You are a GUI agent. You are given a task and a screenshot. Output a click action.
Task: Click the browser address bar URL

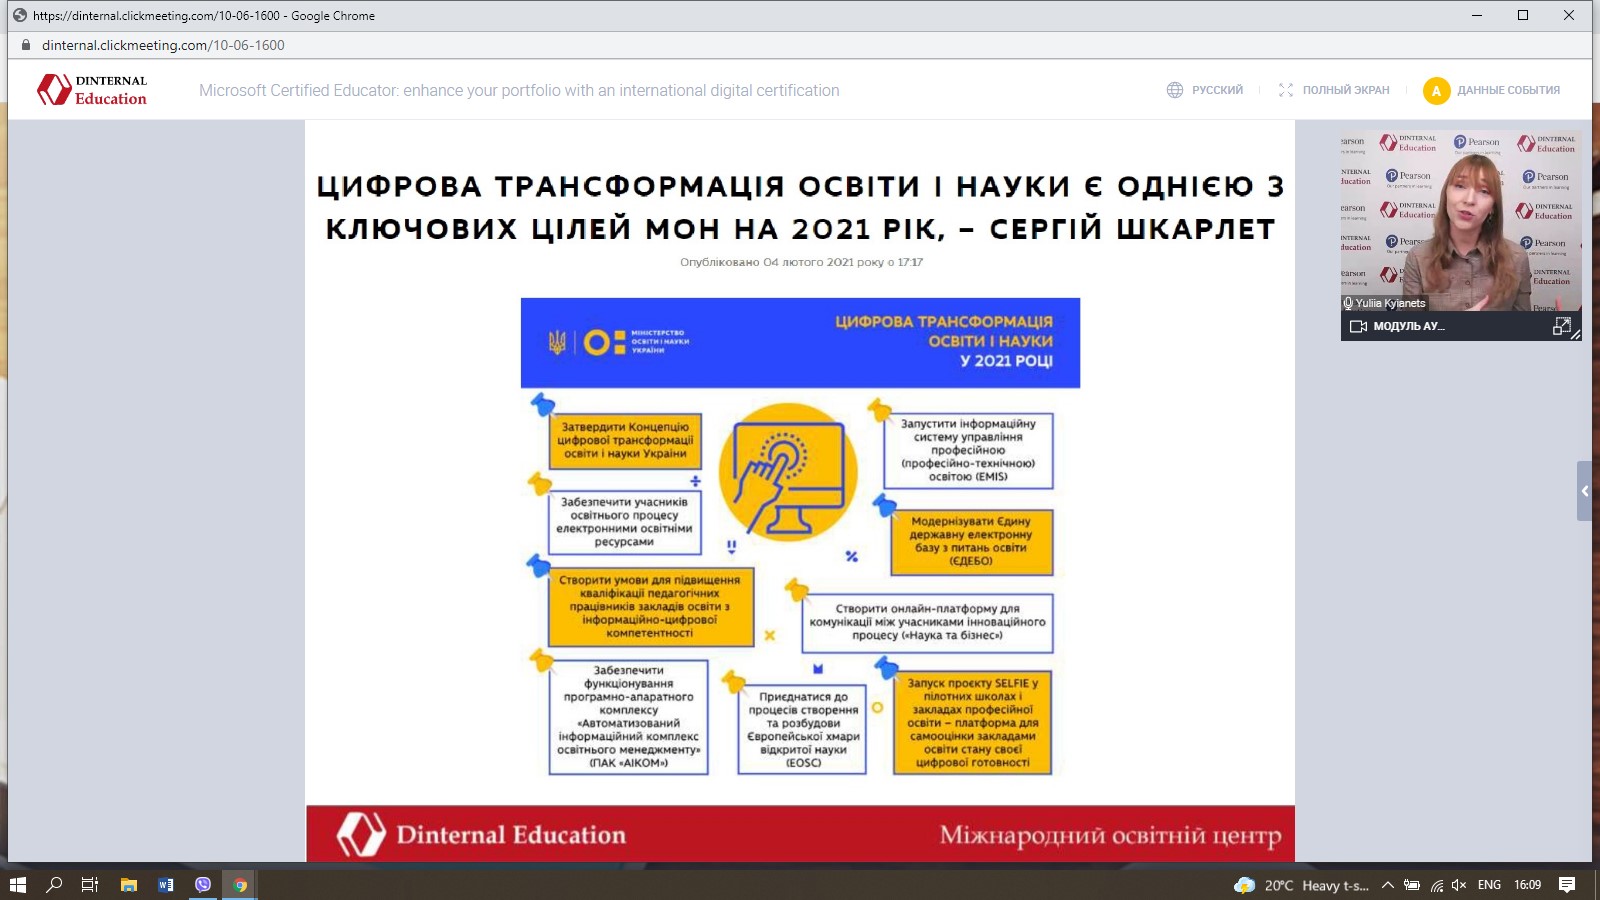pos(163,45)
